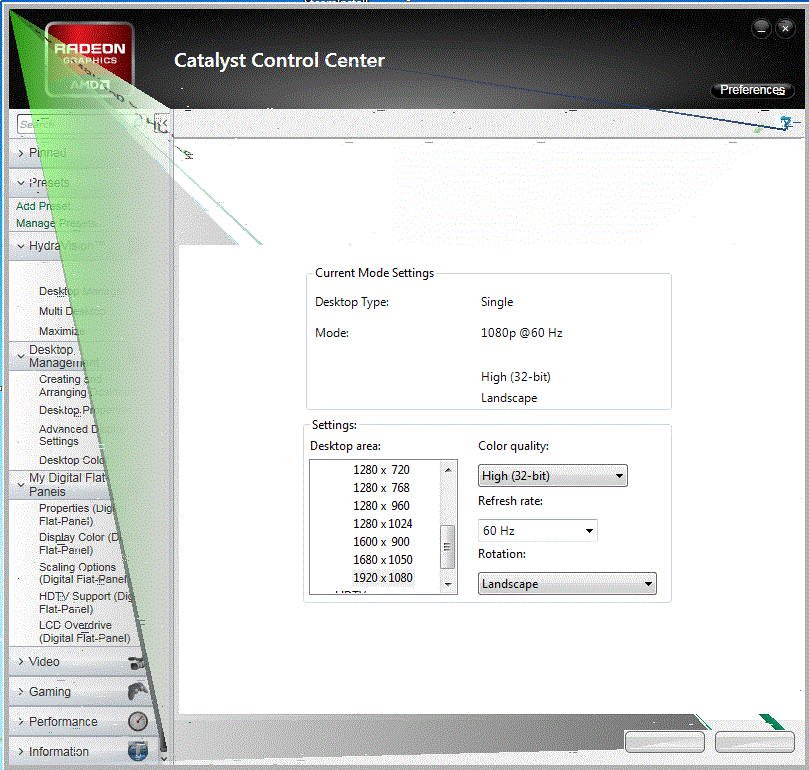The height and width of the screenshot is (770, 809).
Task: Minimize the Catalyst Control Center window
Action: tap(762, 29)
